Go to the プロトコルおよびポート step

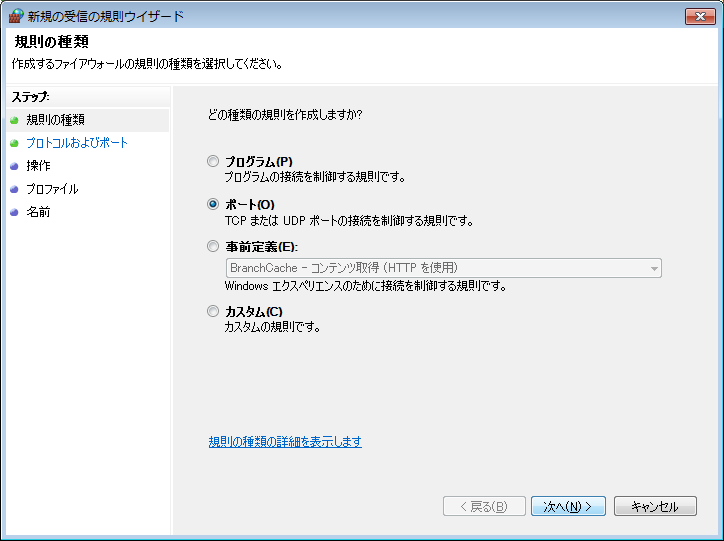click(77, 143)
